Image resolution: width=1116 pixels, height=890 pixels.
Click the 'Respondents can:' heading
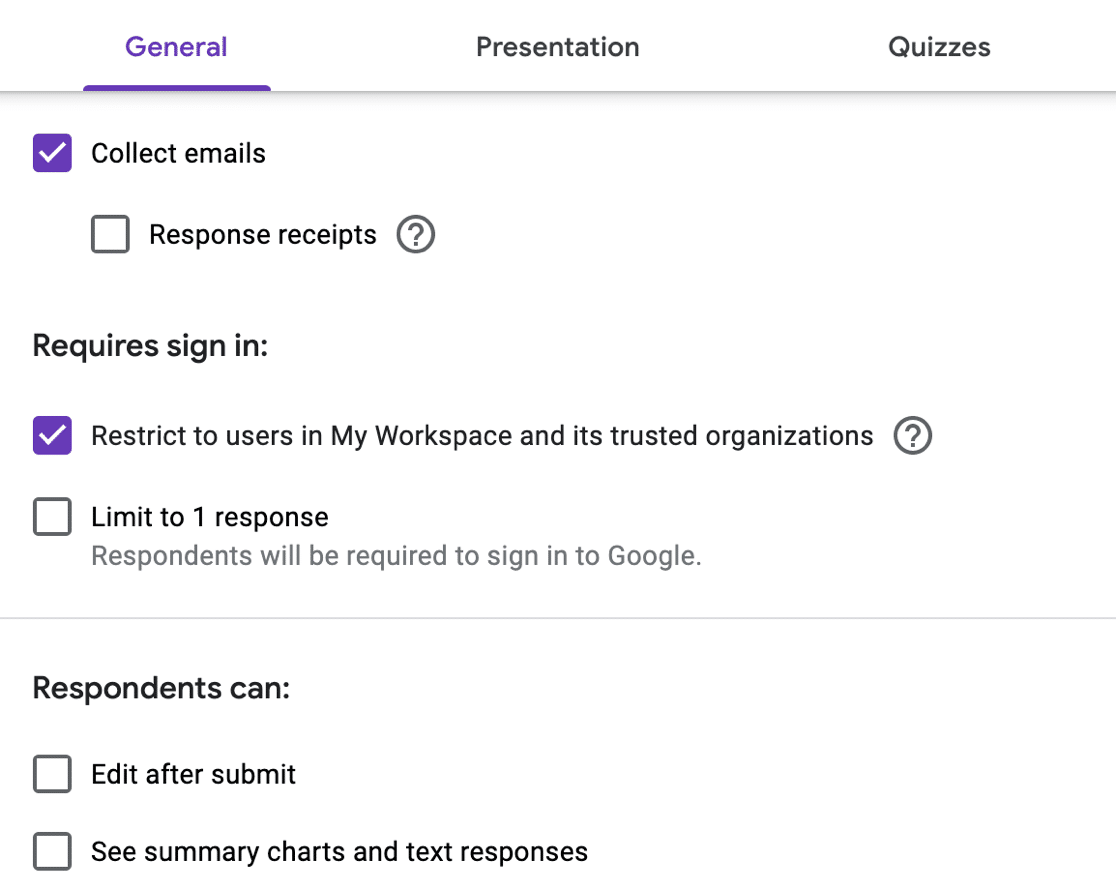(162, 689)
